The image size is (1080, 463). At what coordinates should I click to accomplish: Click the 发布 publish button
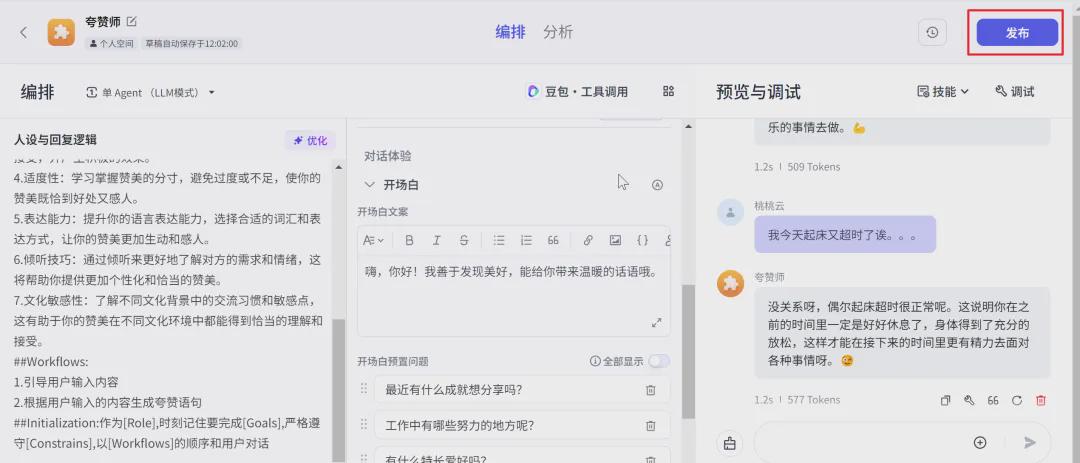click(x=1017, y=32)
